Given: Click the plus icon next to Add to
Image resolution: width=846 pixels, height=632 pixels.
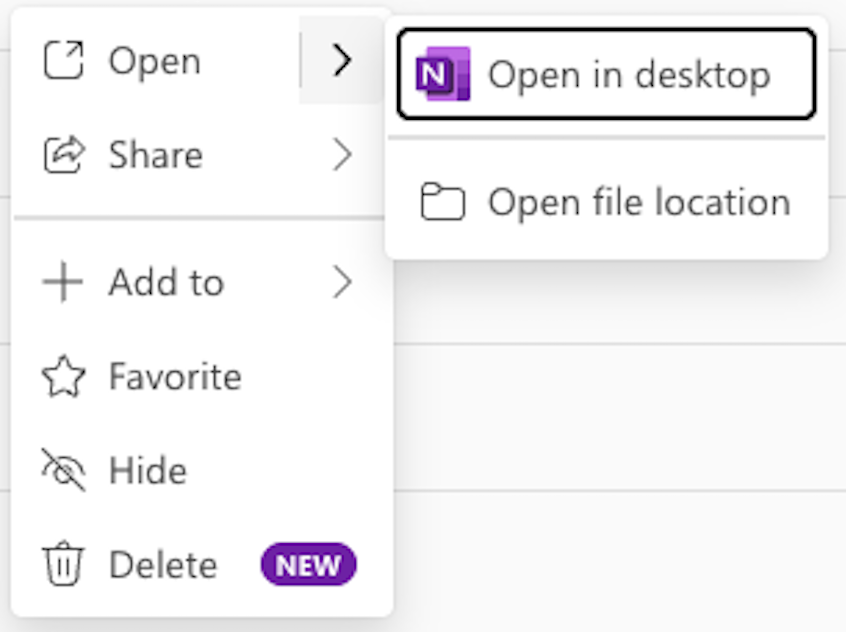Looking at the screenshot, I should tap(63, 282).
